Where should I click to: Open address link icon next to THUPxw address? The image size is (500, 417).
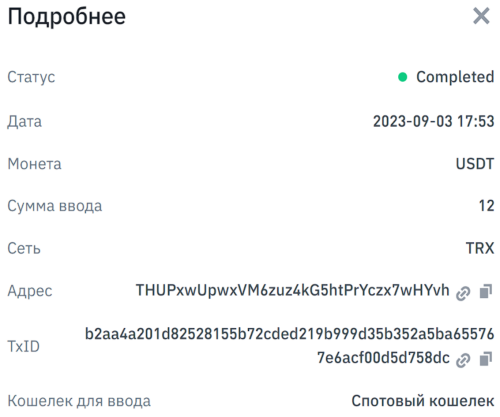(x=463, y=293)
